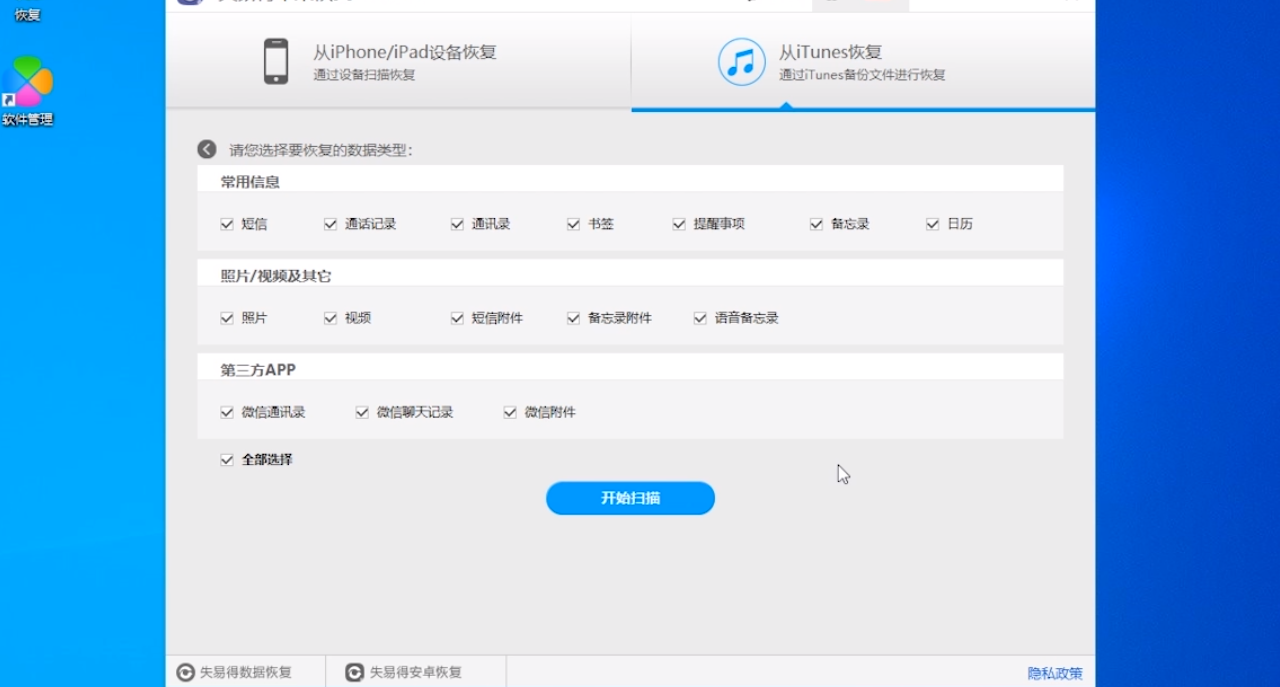Click the iPhone device icon
The image size is (1280, 687).
click(x=276, y=61)
